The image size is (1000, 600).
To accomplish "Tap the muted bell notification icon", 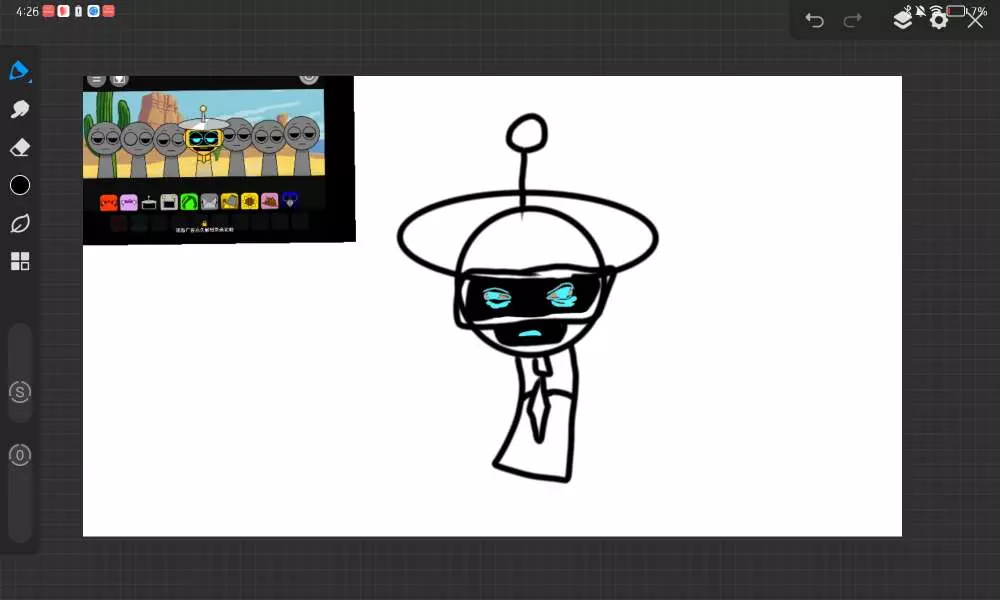I will [920, 10].
